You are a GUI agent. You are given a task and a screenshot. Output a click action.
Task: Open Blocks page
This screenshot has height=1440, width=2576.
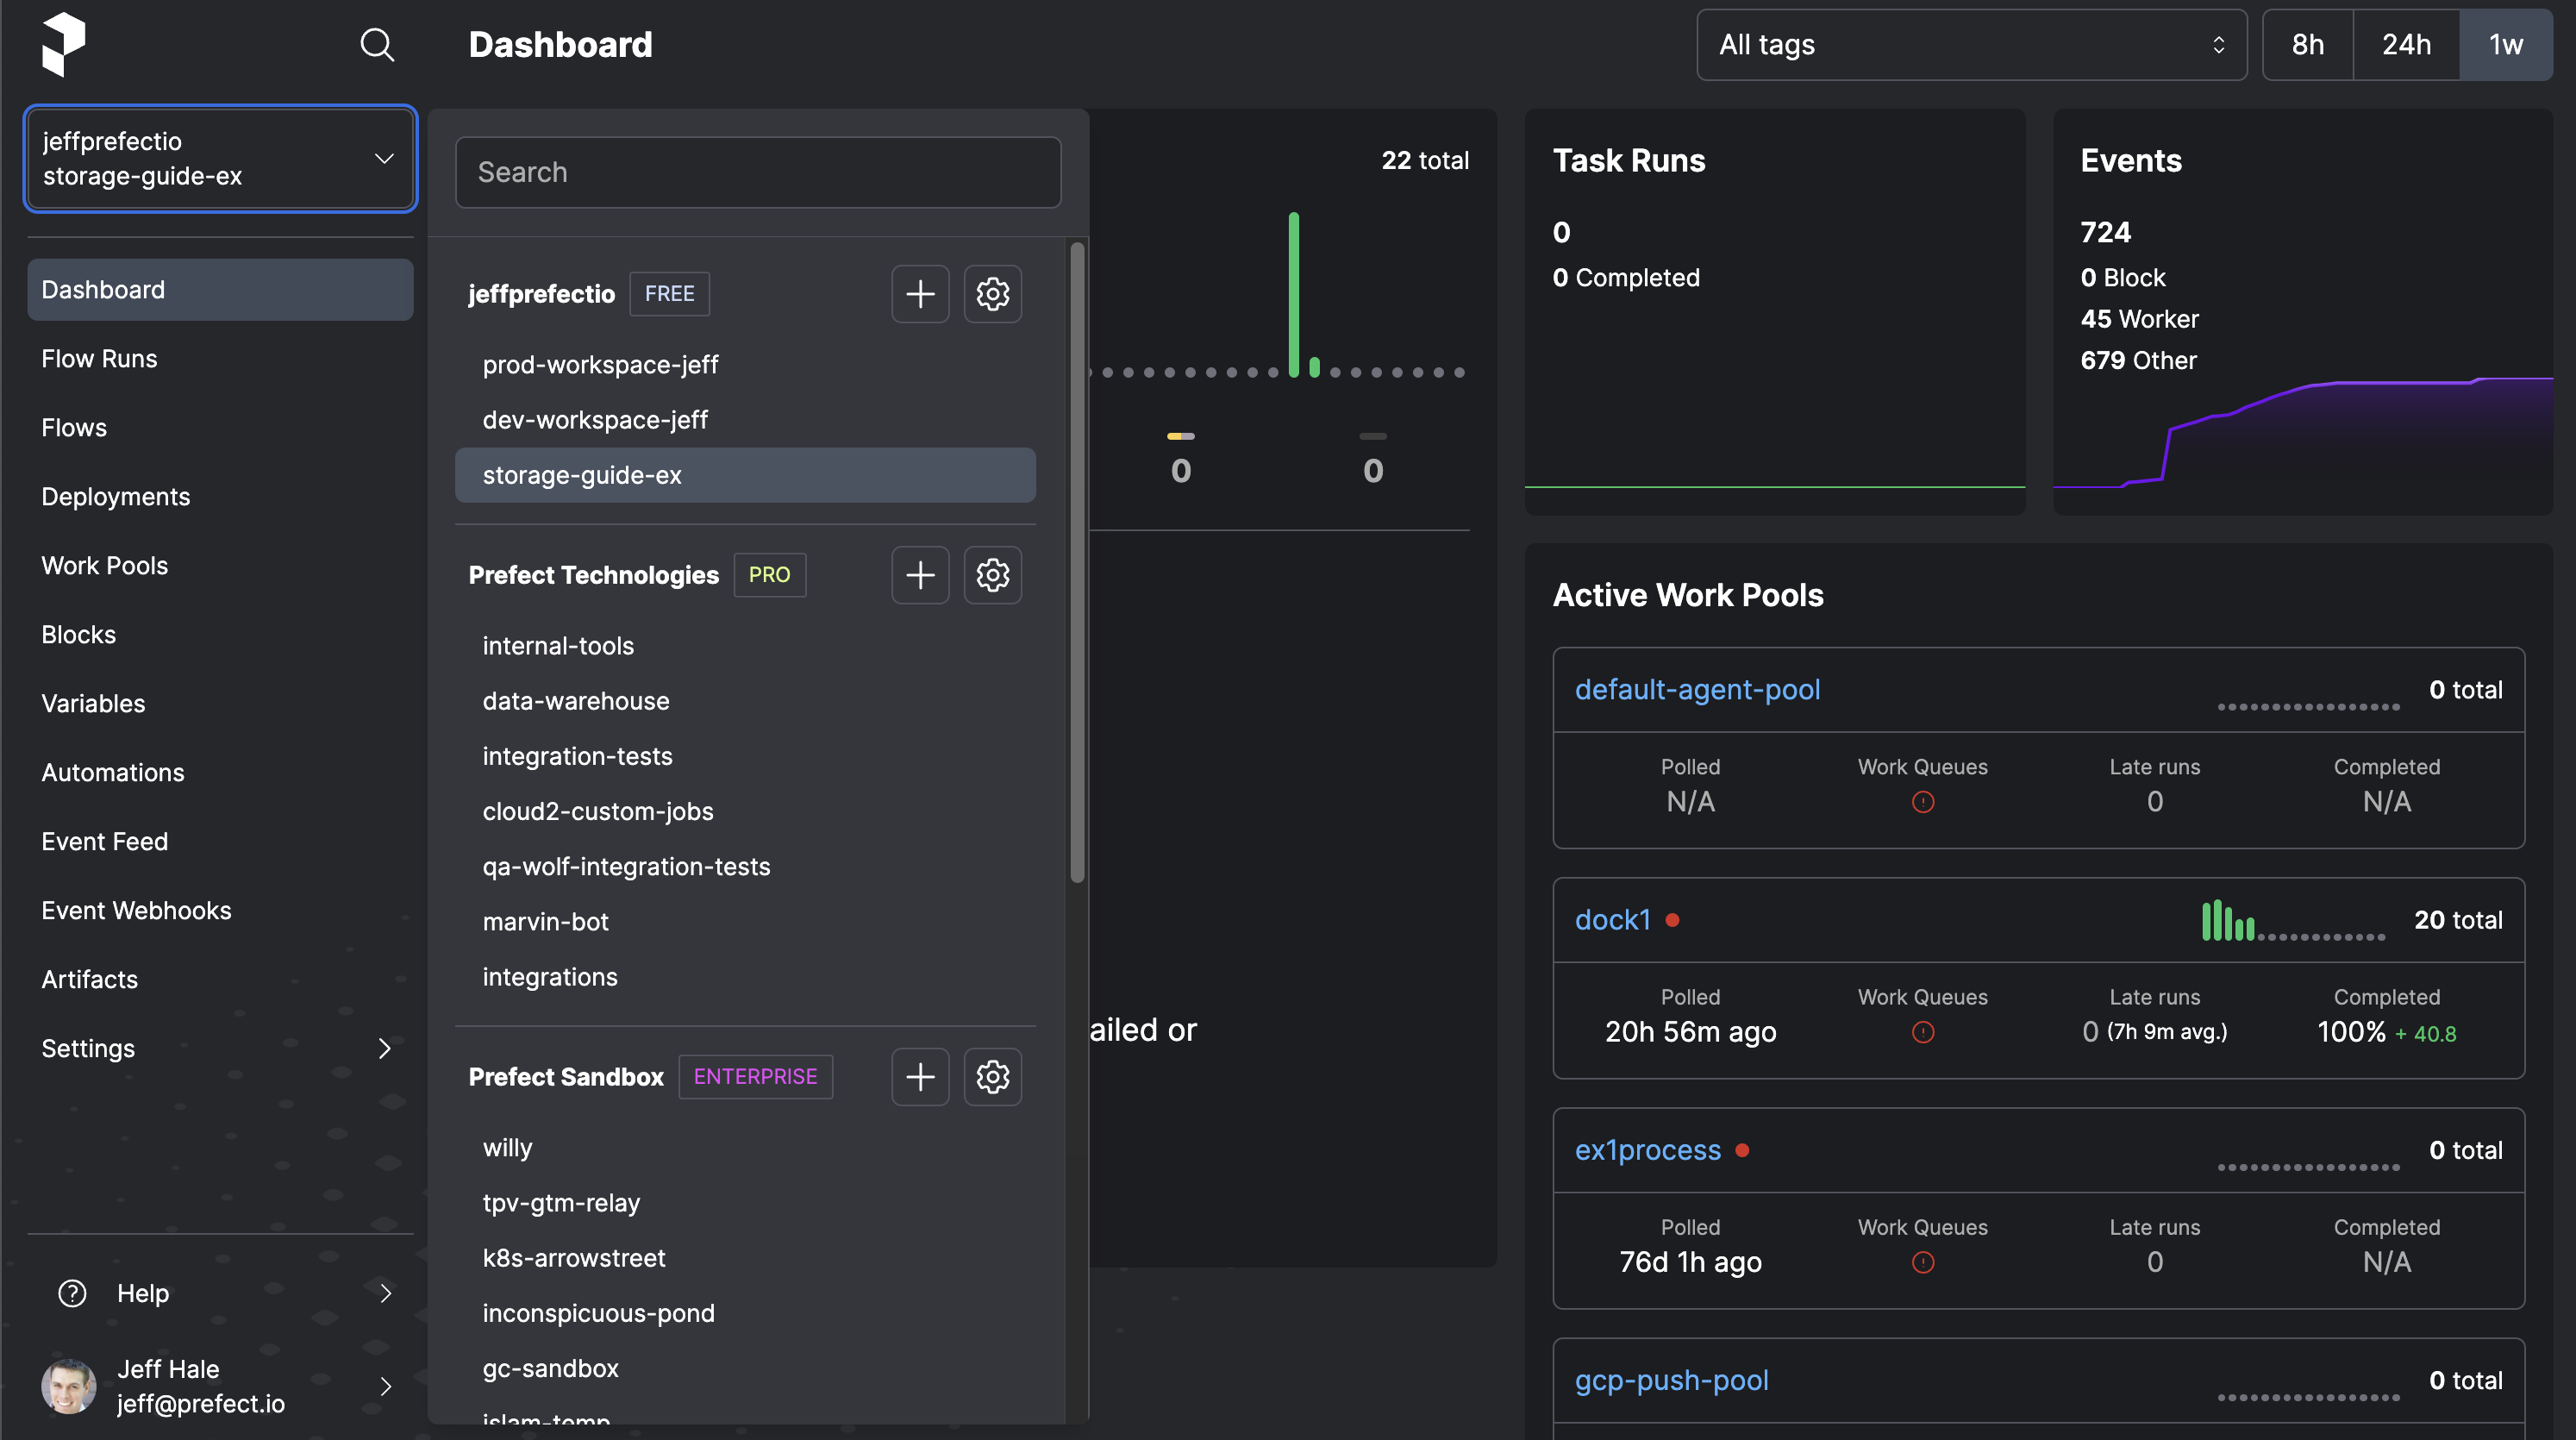click(x=220, y=635)
